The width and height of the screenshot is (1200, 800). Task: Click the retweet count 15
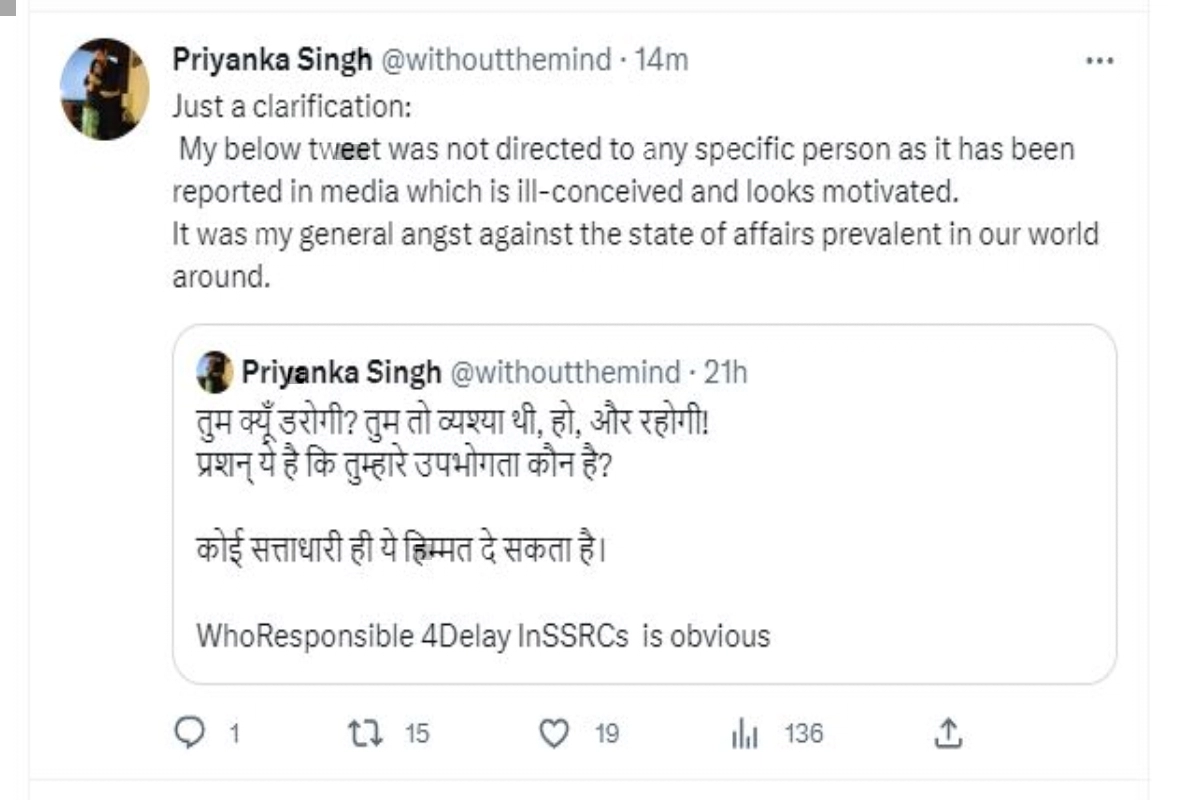[417, 734]
